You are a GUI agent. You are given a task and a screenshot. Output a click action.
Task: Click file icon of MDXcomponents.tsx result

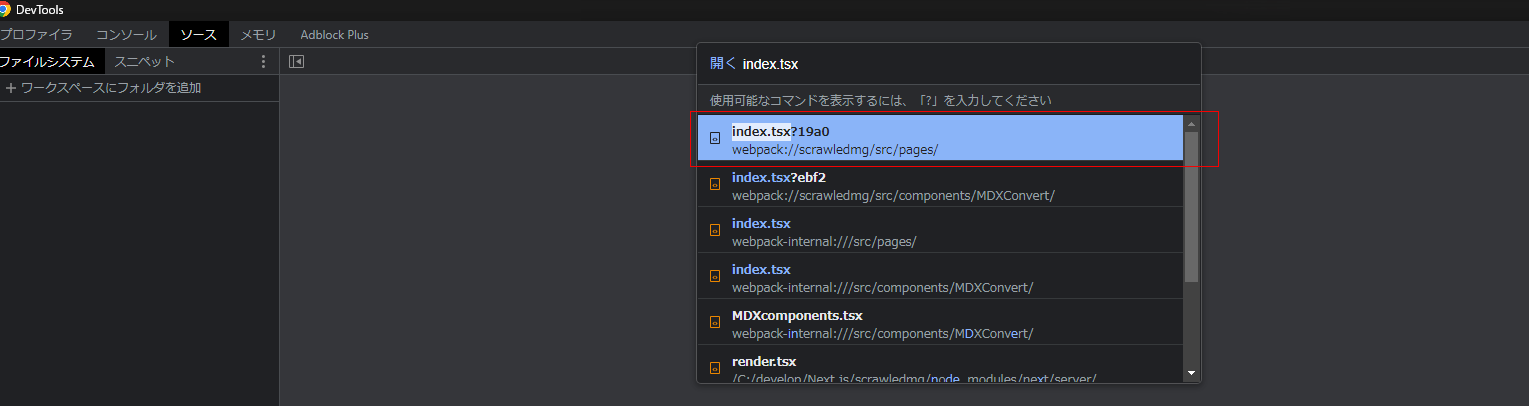pyautogui.click(x=714, y=322)
